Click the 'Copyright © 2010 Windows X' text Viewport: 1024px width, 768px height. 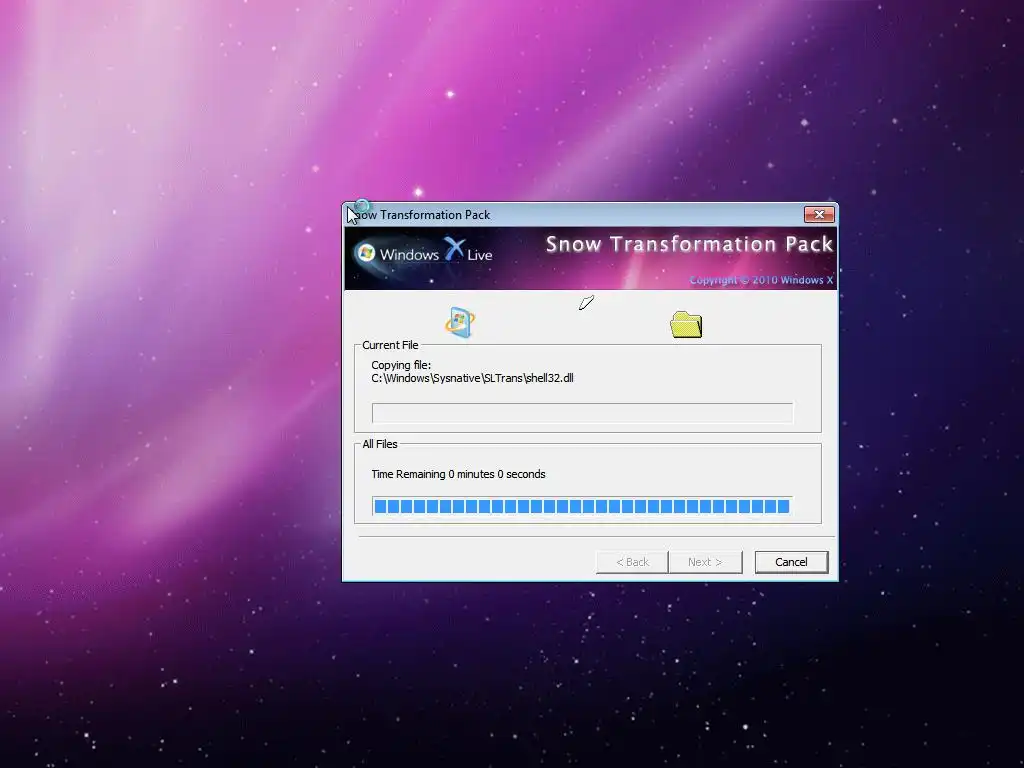(x=761, y=280)
